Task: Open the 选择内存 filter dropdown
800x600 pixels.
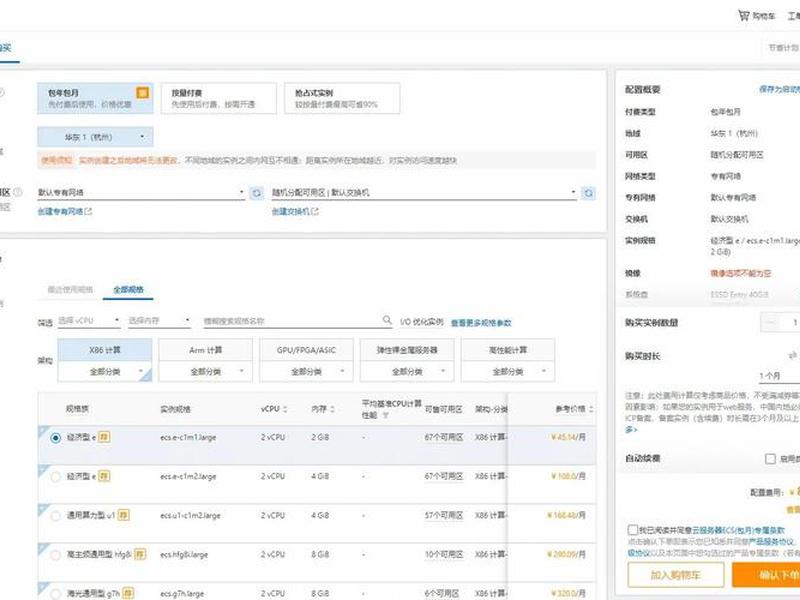Action: (x=159, y=320)
